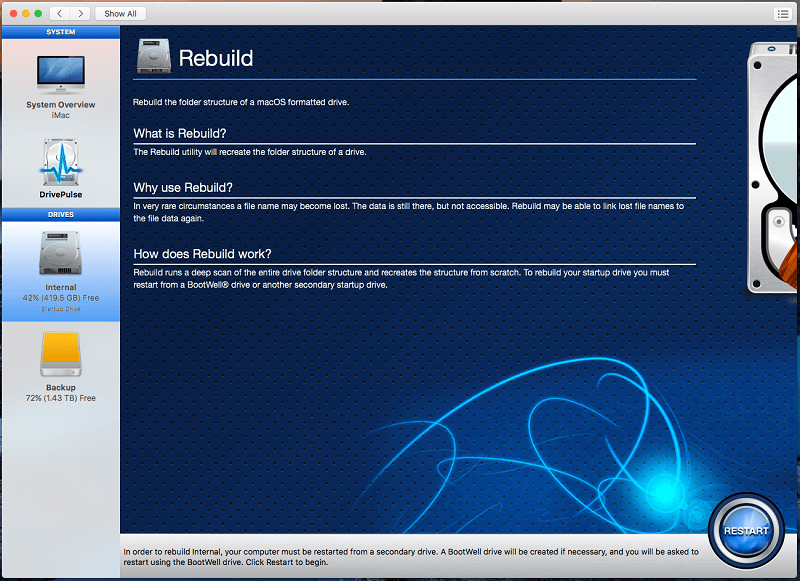Select the DrivePulse heartbeat drive icon
Screen dimensions: 800x581
(61, 162)
